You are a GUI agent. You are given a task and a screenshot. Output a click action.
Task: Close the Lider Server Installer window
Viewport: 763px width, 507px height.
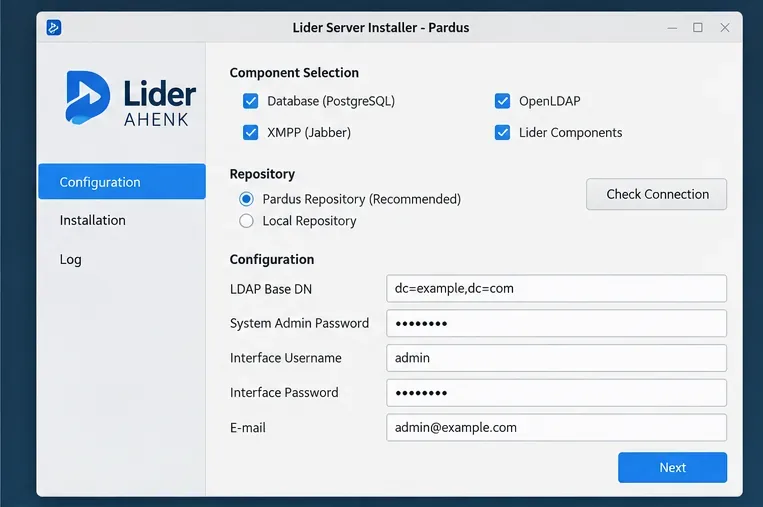[x=725, y=28]
